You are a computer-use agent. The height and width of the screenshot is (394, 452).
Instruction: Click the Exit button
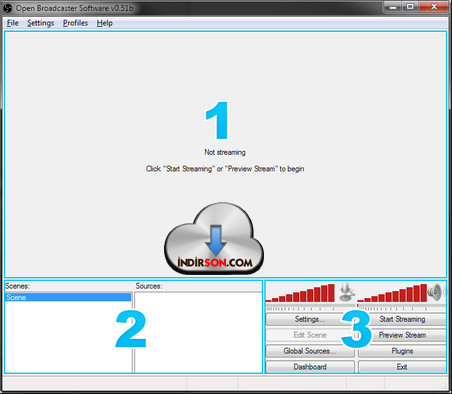pyautogui.click(x=402, y=367)
